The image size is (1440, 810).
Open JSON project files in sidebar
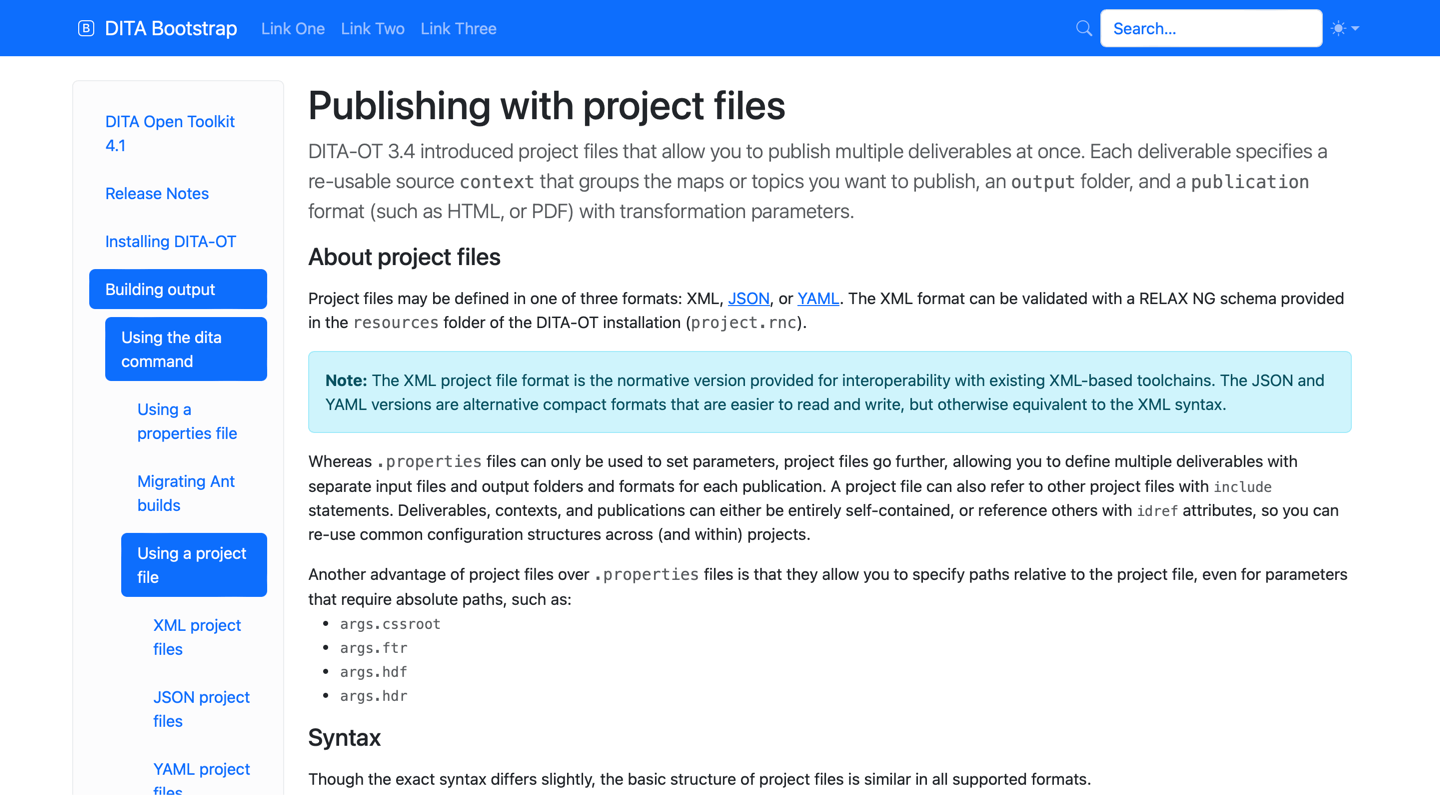[x=201, y=709]
